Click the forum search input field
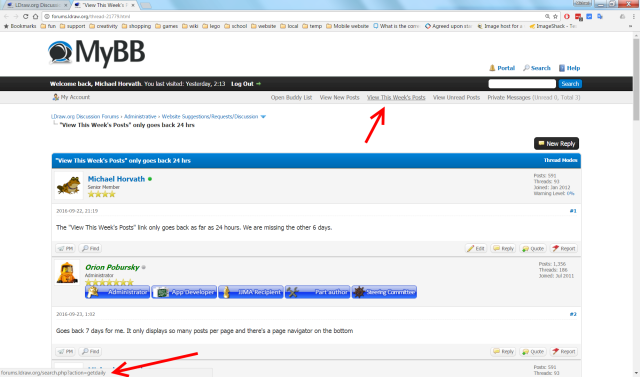The height and width of the screenshot is (377, 640). tap(522, 84)
